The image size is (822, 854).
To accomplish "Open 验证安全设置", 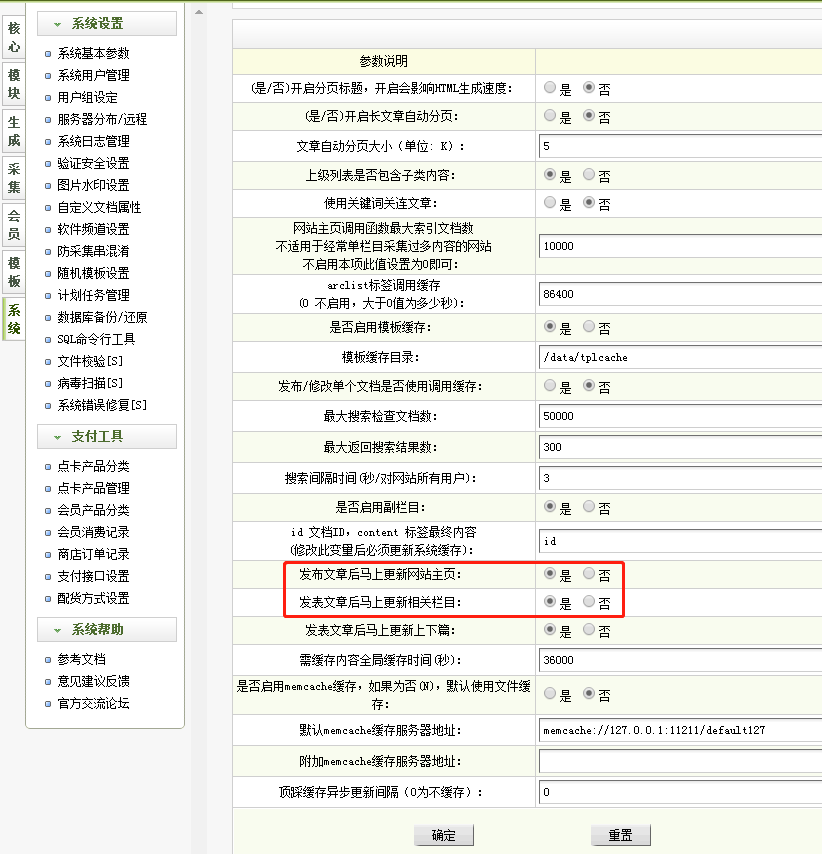I will pyautogui.click(x=93, y=163).
